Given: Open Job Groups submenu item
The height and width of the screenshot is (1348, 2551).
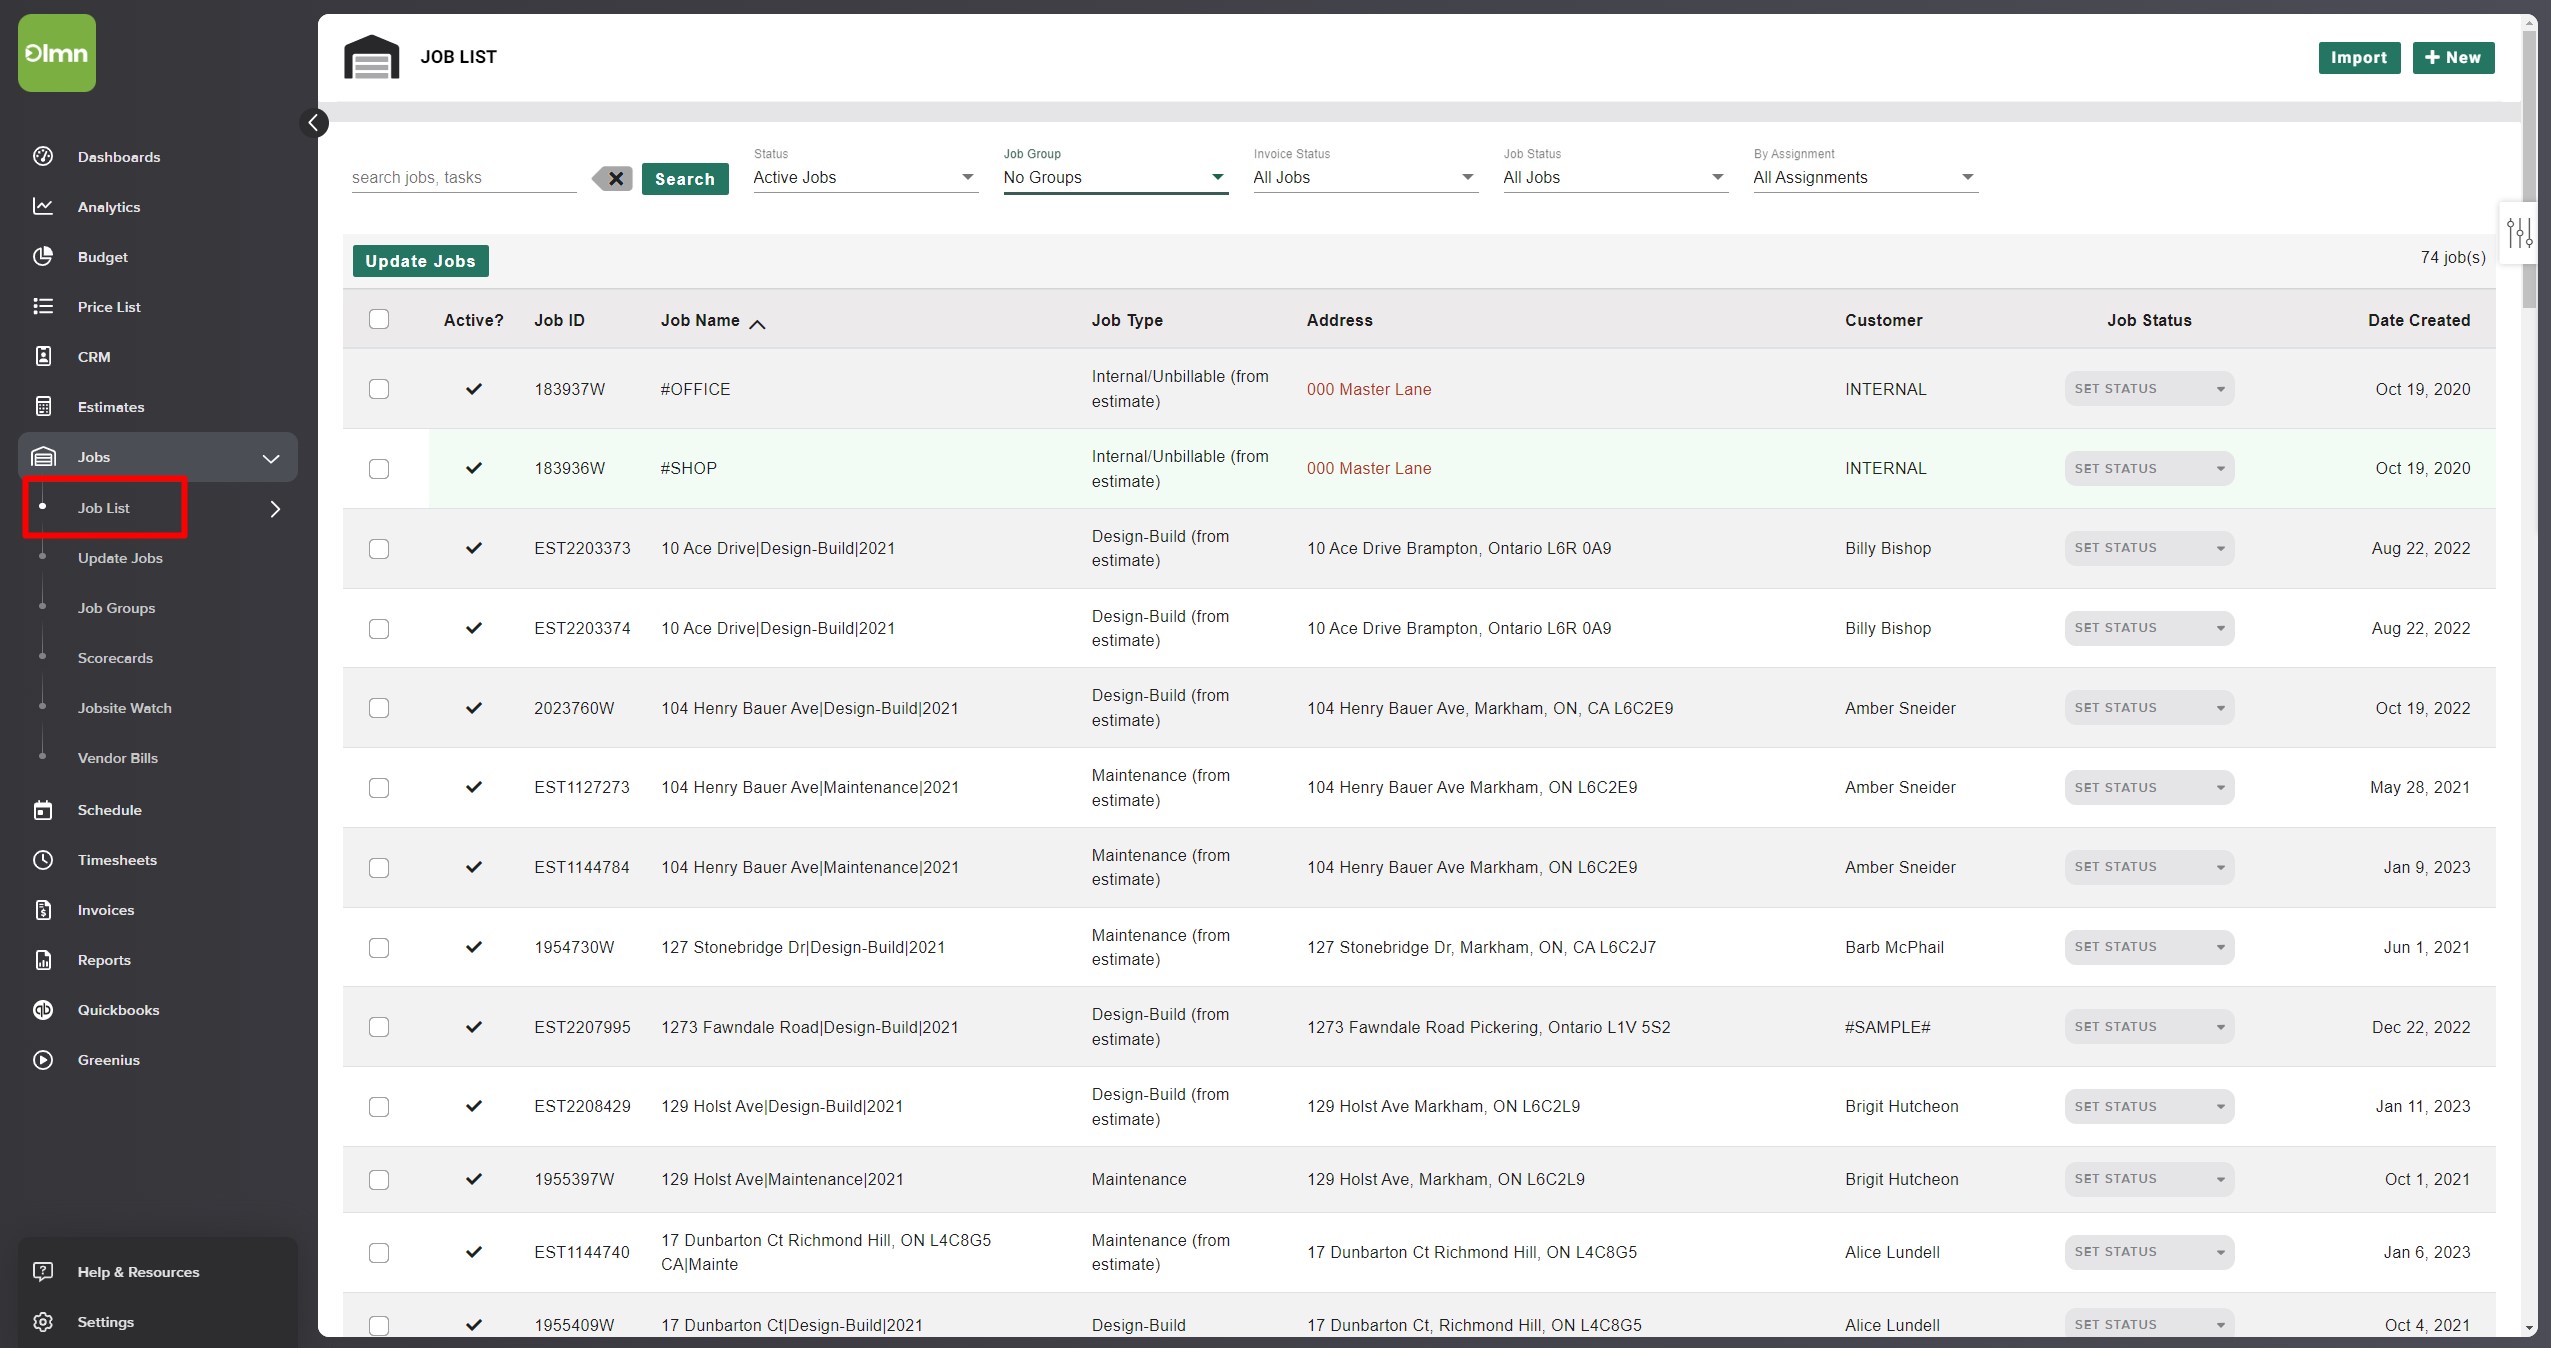Looking at the screenshot, I should pos(116,608).
